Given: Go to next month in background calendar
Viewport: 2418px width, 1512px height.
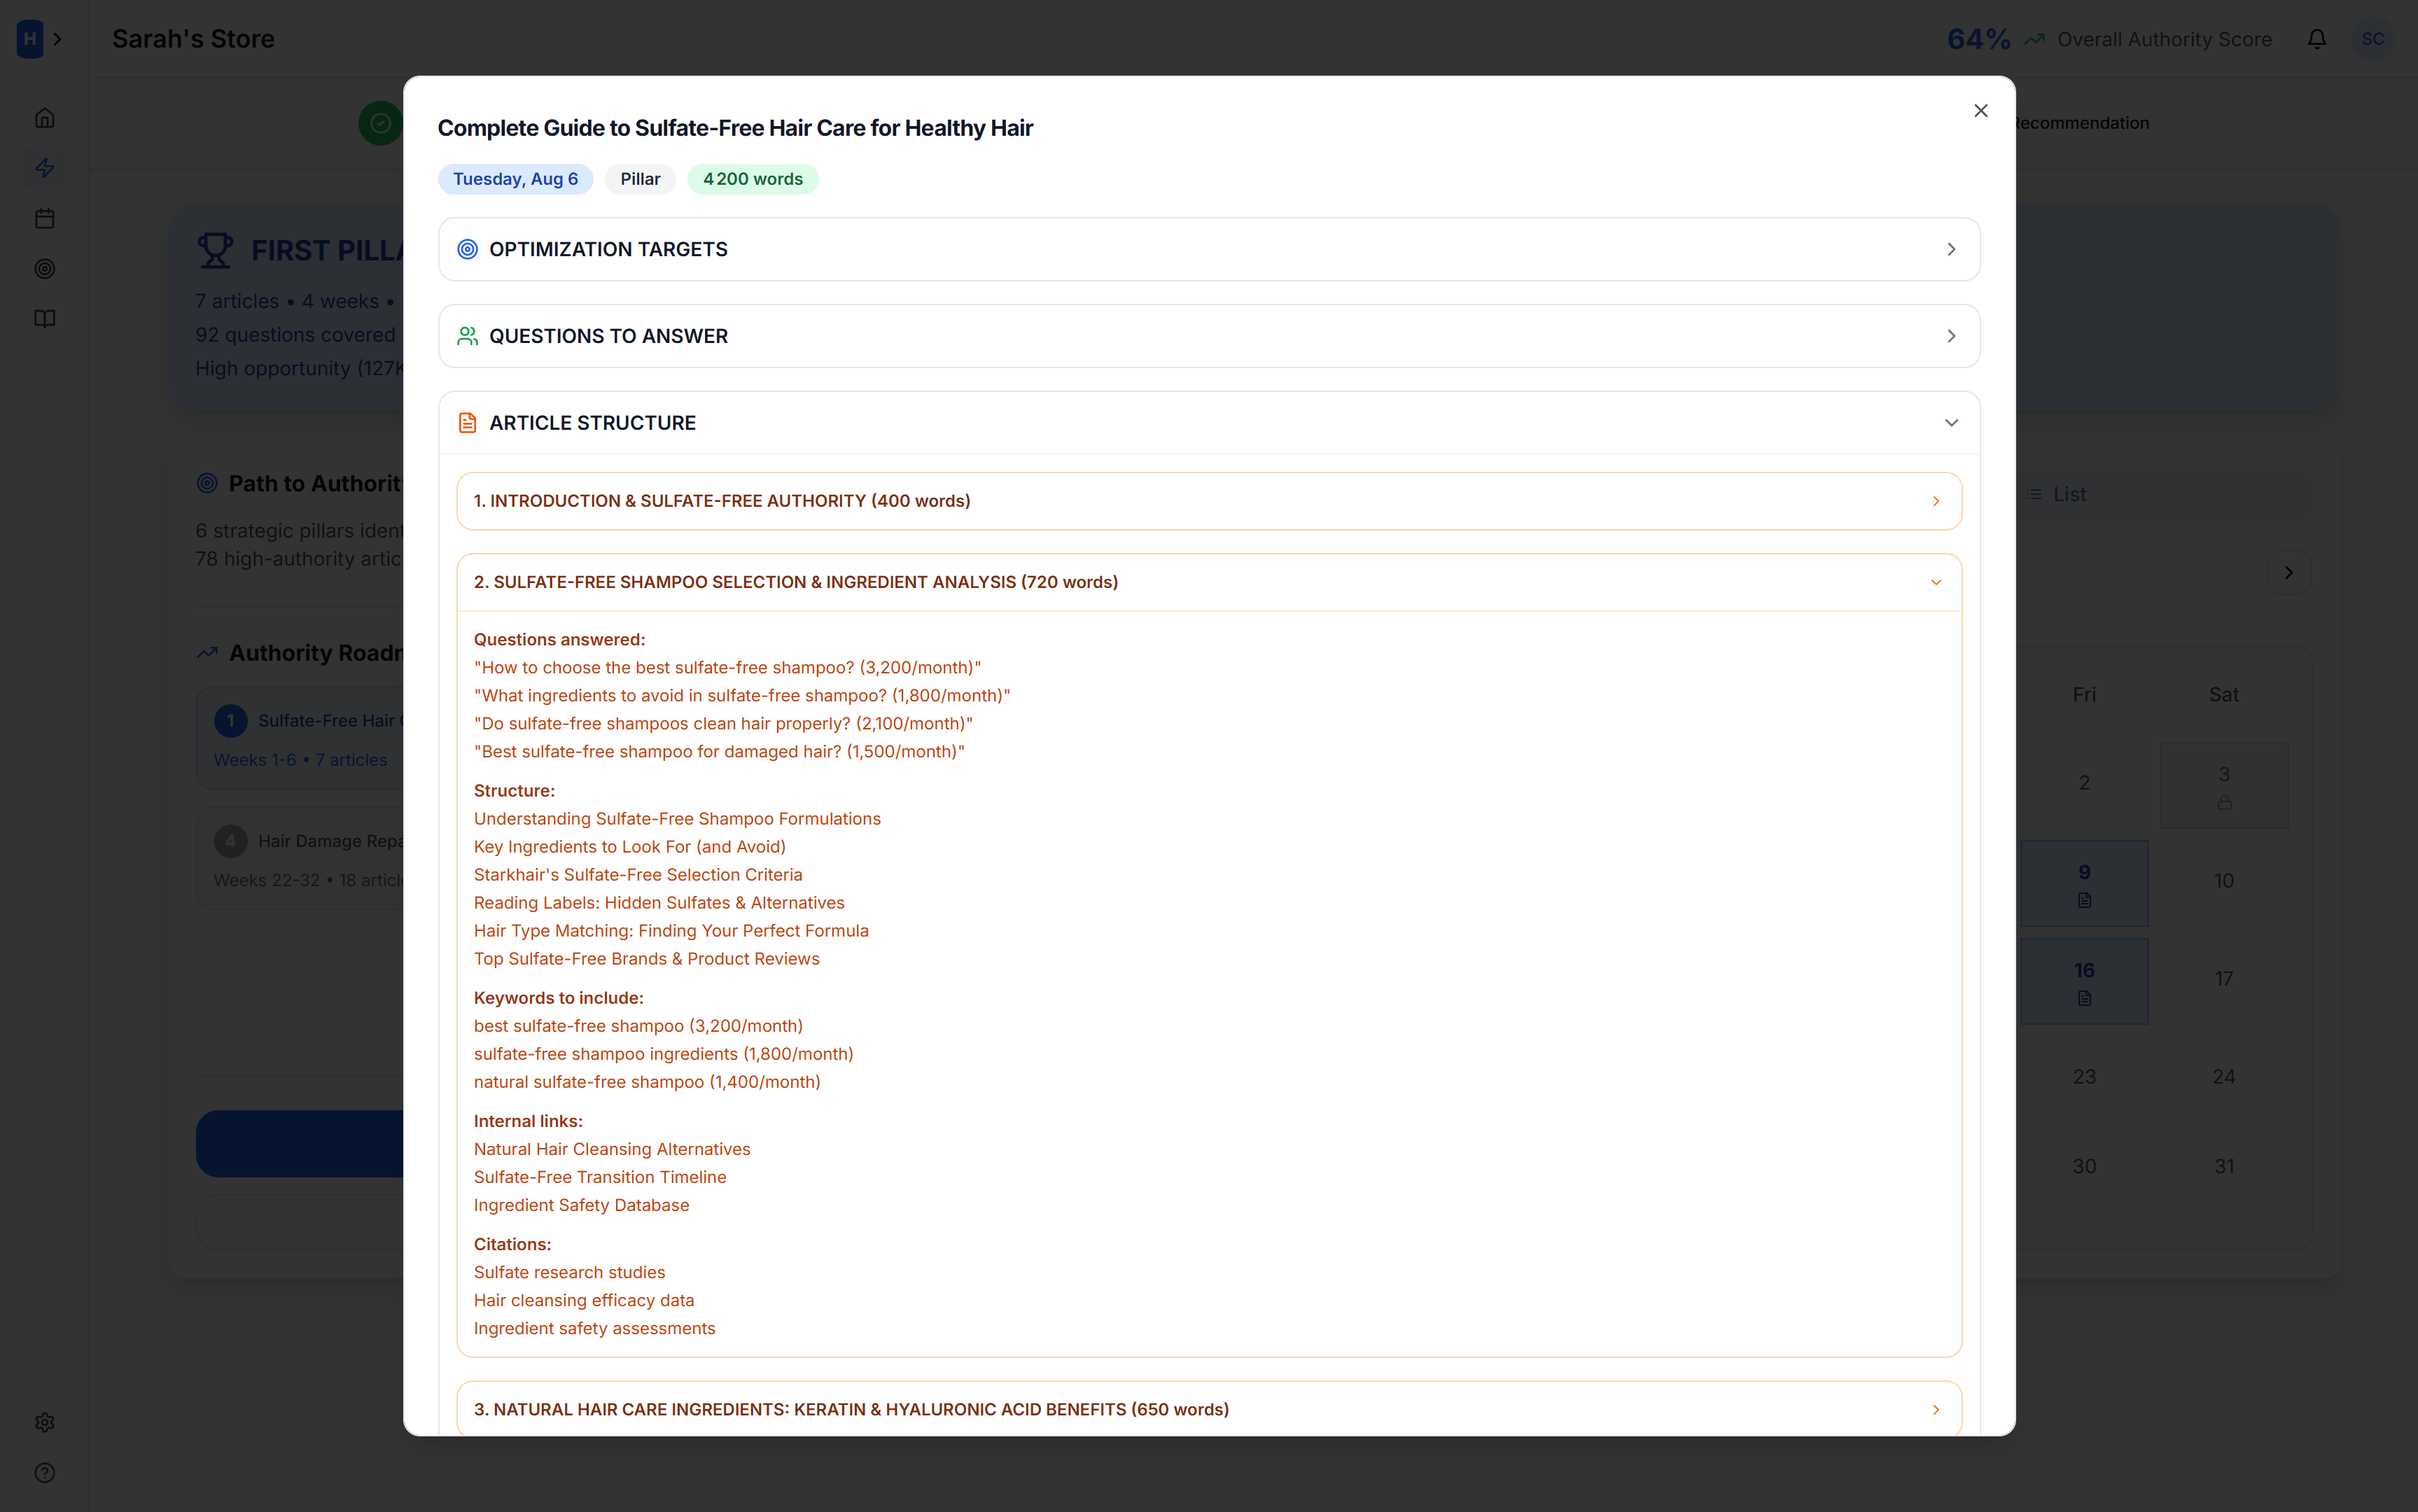Looking at the screenshot, I should pyautogui.click(x=2288, y=573).
